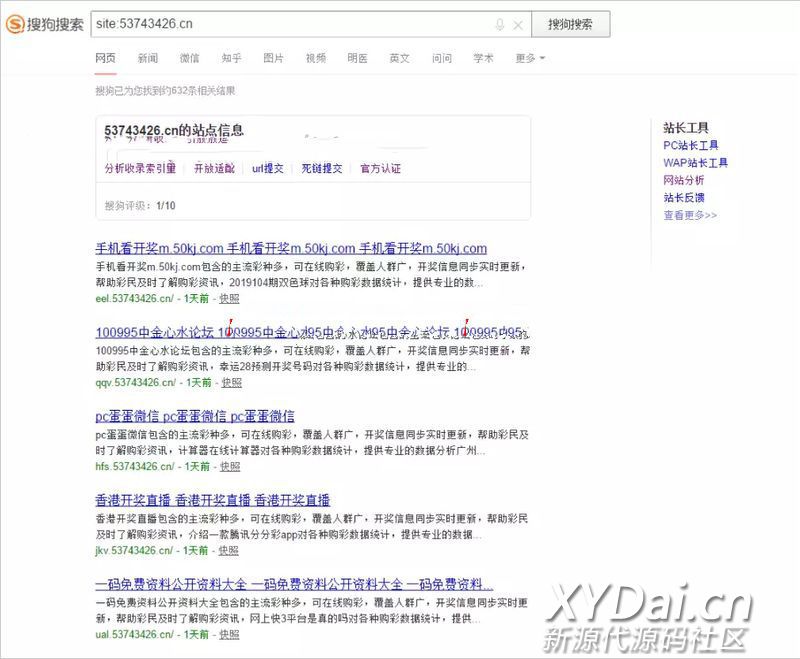Click the 53743426.cn的站点信息 heading
Screen dimensions: 800x659
click(174, 131)
